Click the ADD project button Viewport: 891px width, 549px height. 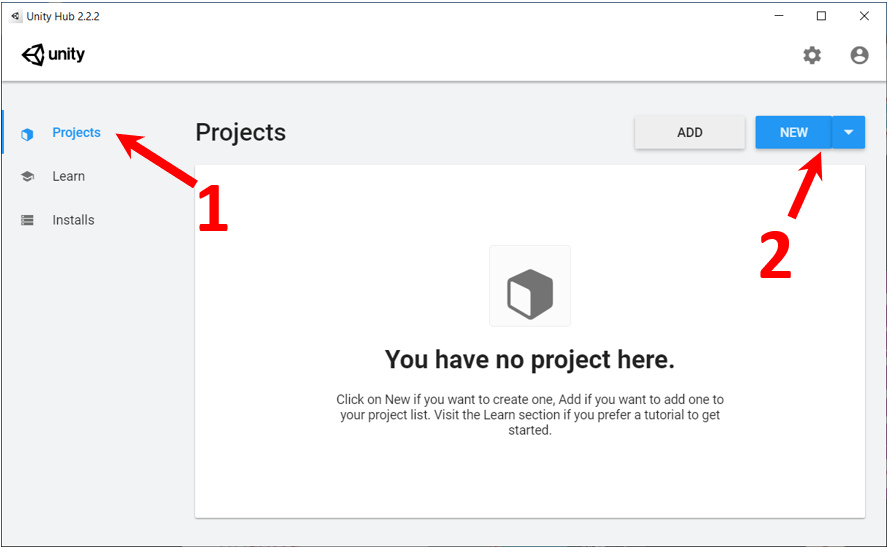tap(690, 132)
